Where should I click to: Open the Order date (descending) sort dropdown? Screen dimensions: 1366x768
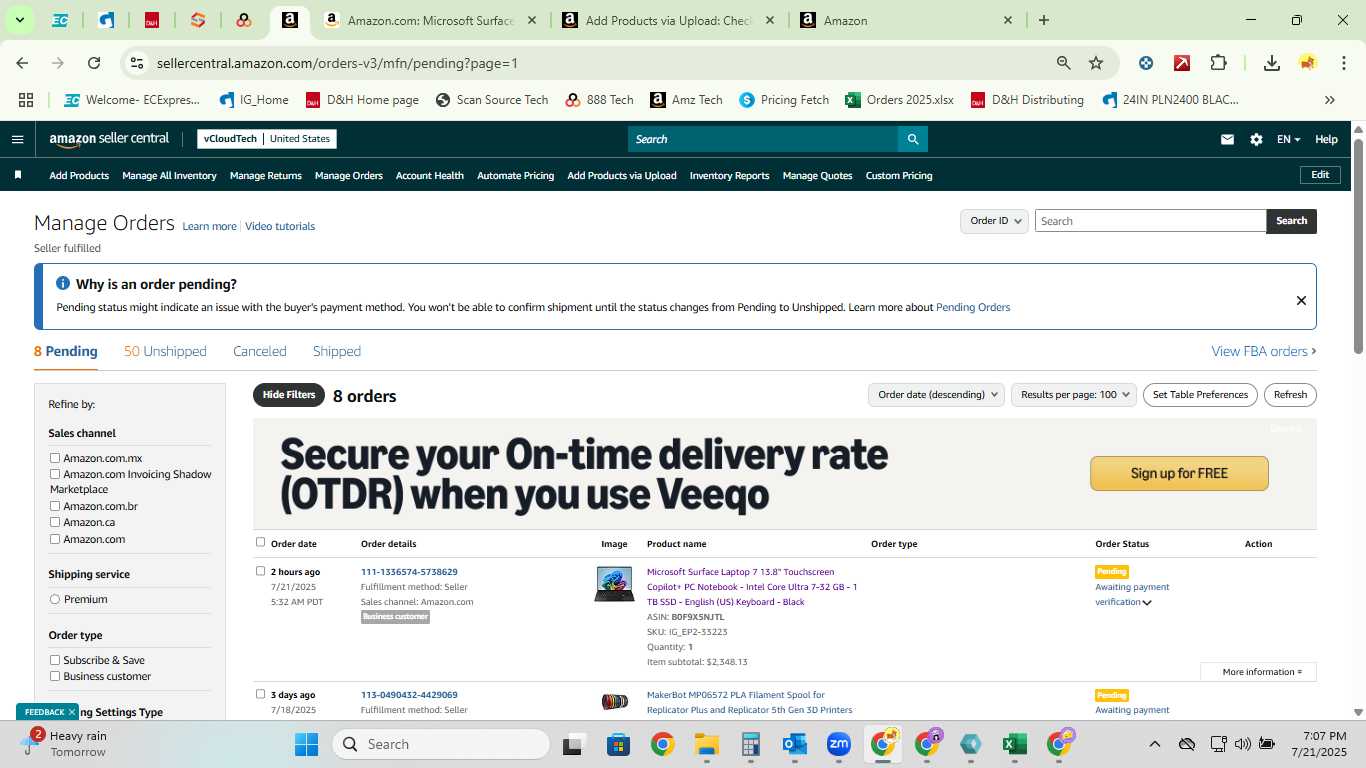[936, 395]
